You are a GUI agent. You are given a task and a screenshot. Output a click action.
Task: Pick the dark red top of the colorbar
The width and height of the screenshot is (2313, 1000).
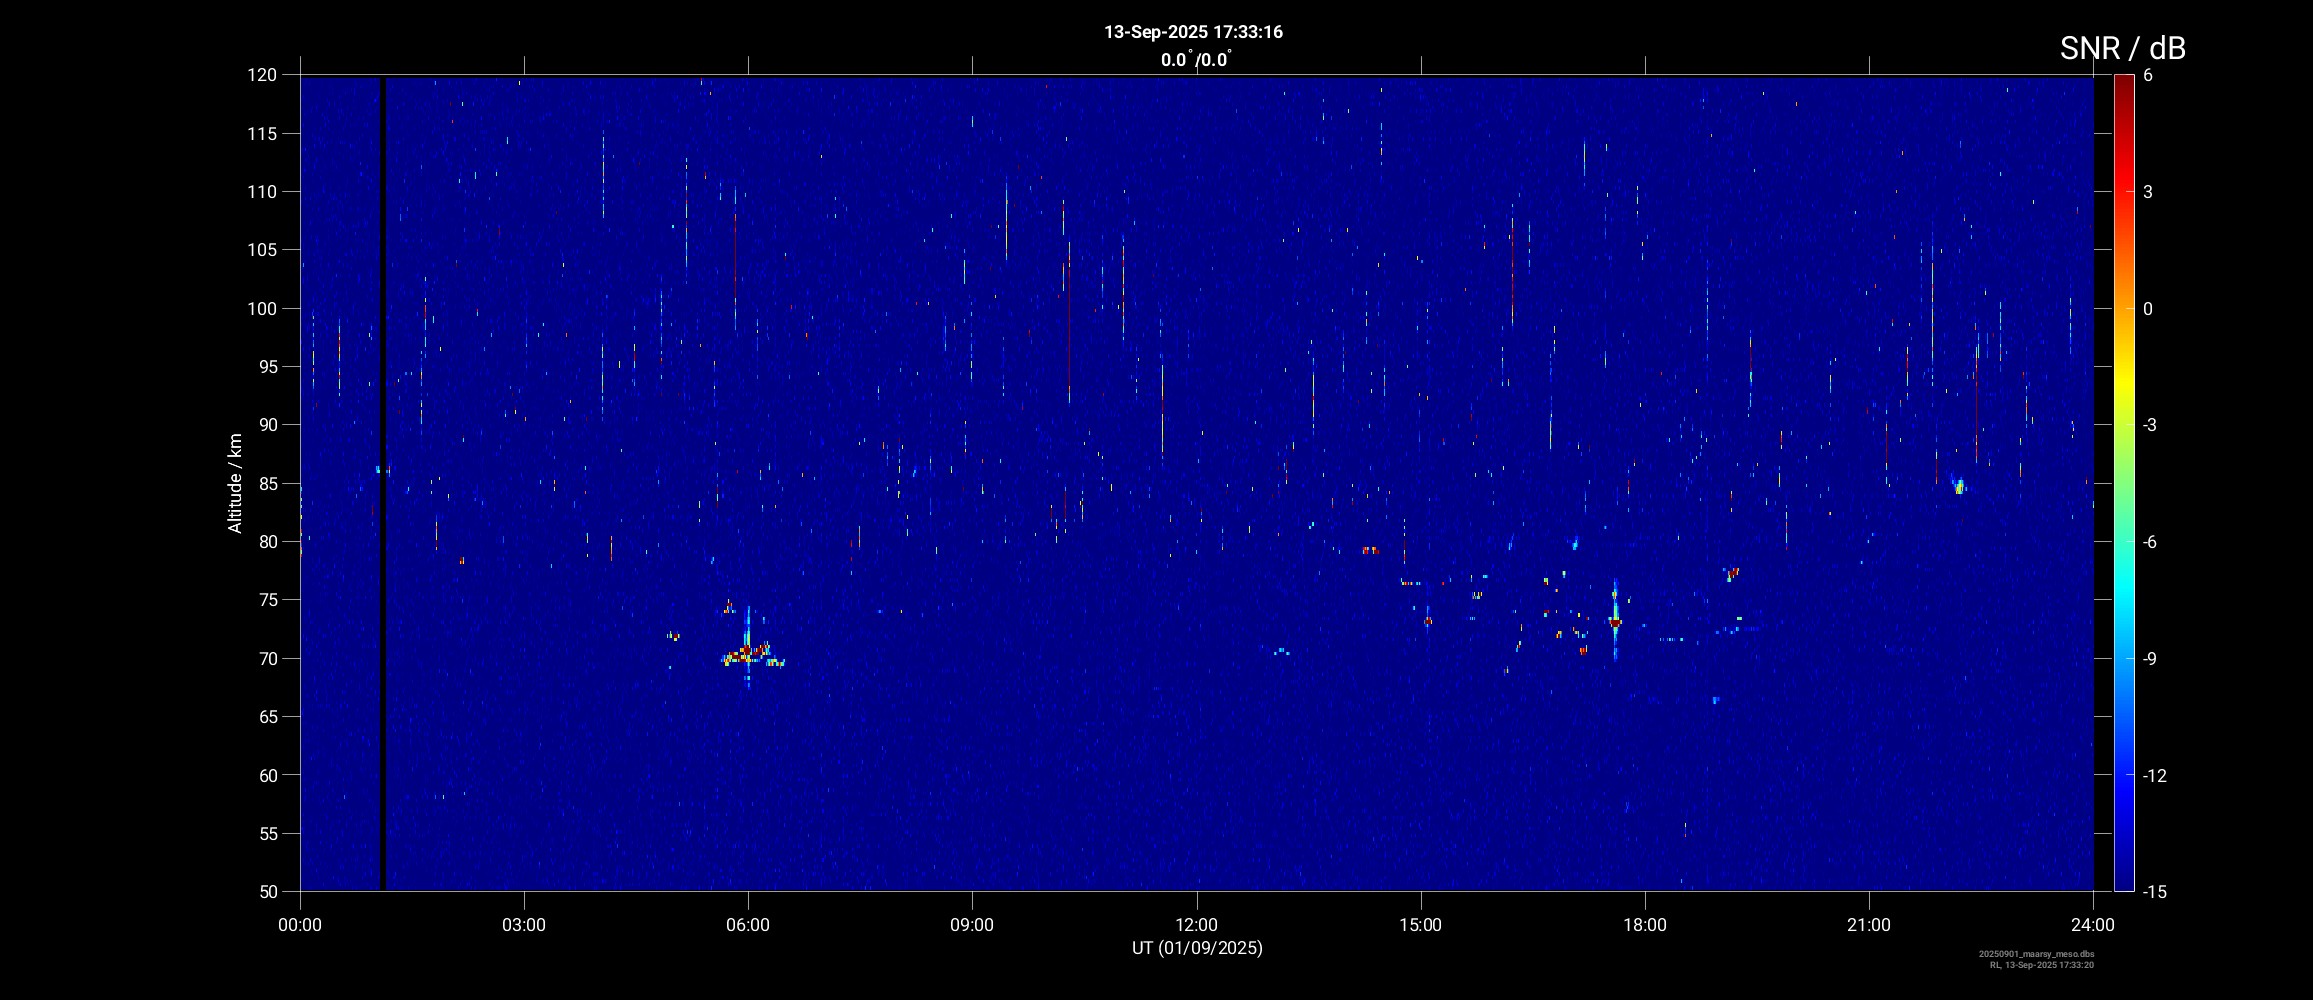[x=2123, y=82]
